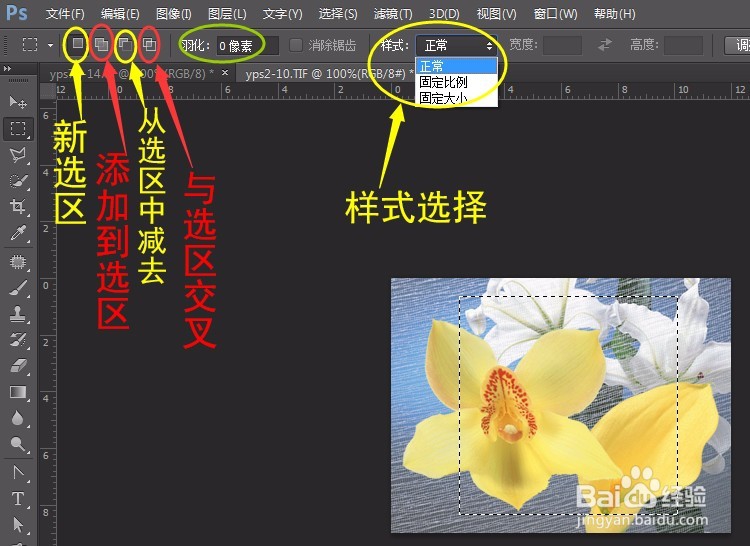Select the Spot Healing Brush tool
Screen dimensions: 750x546
pos(18,262)
